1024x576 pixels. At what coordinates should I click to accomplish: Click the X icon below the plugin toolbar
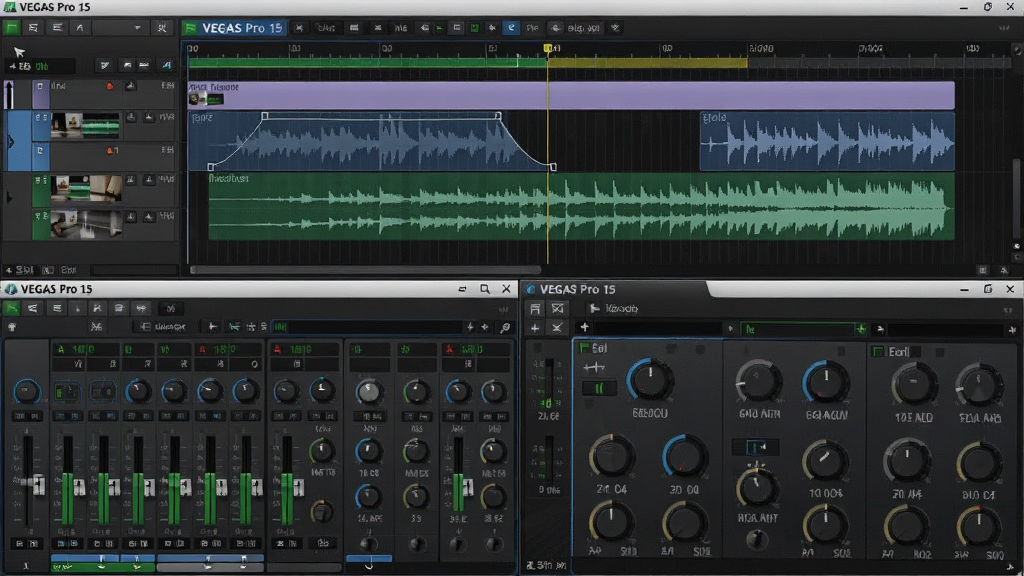[557, 328]
